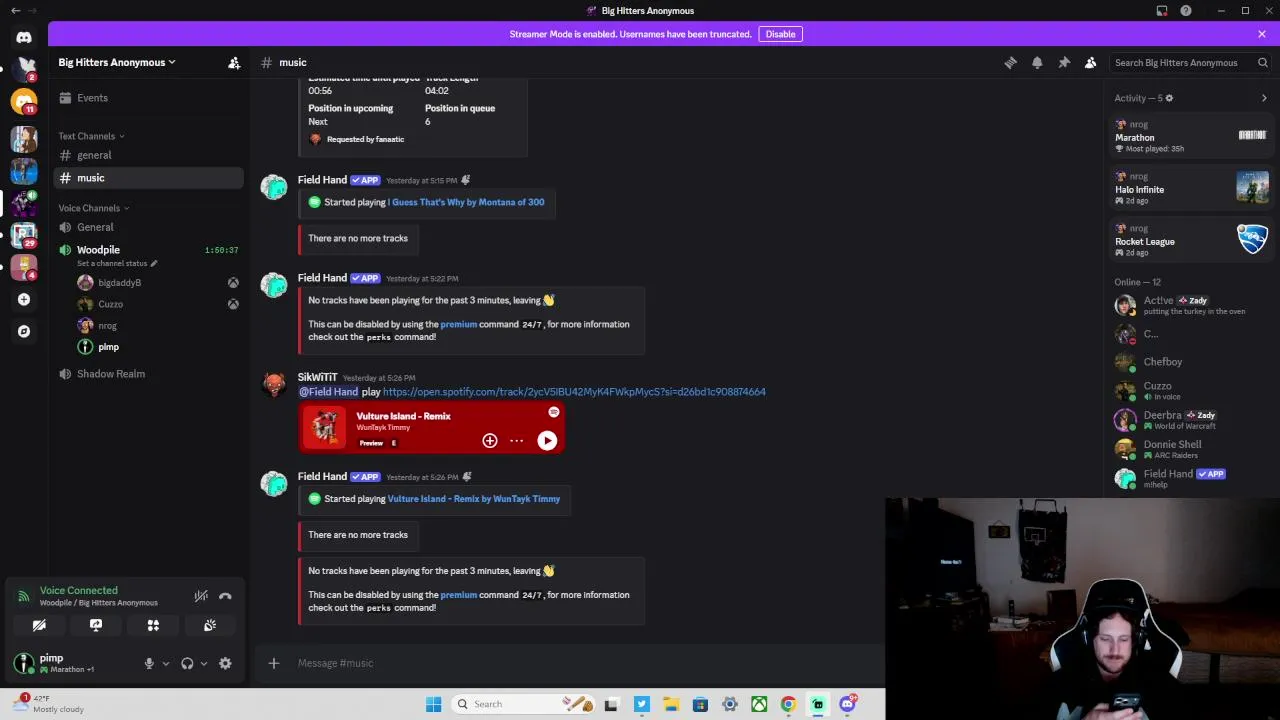Open Discord direct messages home icon
The image size is (1280, 720).
click(x=24, y=37)
